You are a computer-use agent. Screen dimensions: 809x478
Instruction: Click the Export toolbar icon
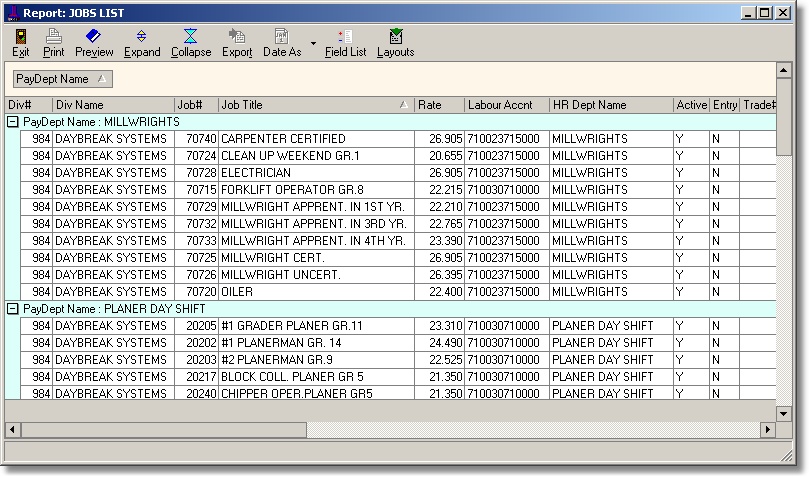[237, 43]
